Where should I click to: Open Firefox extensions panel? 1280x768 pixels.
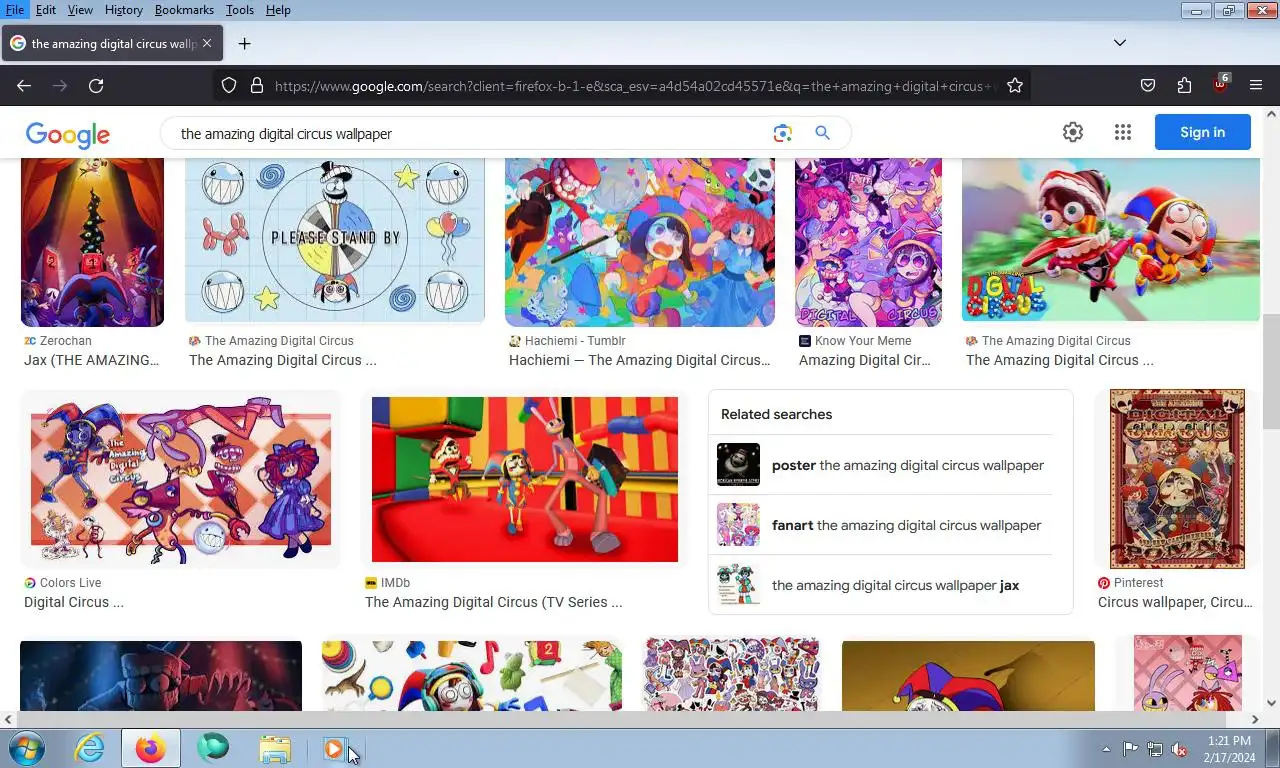1184,86
